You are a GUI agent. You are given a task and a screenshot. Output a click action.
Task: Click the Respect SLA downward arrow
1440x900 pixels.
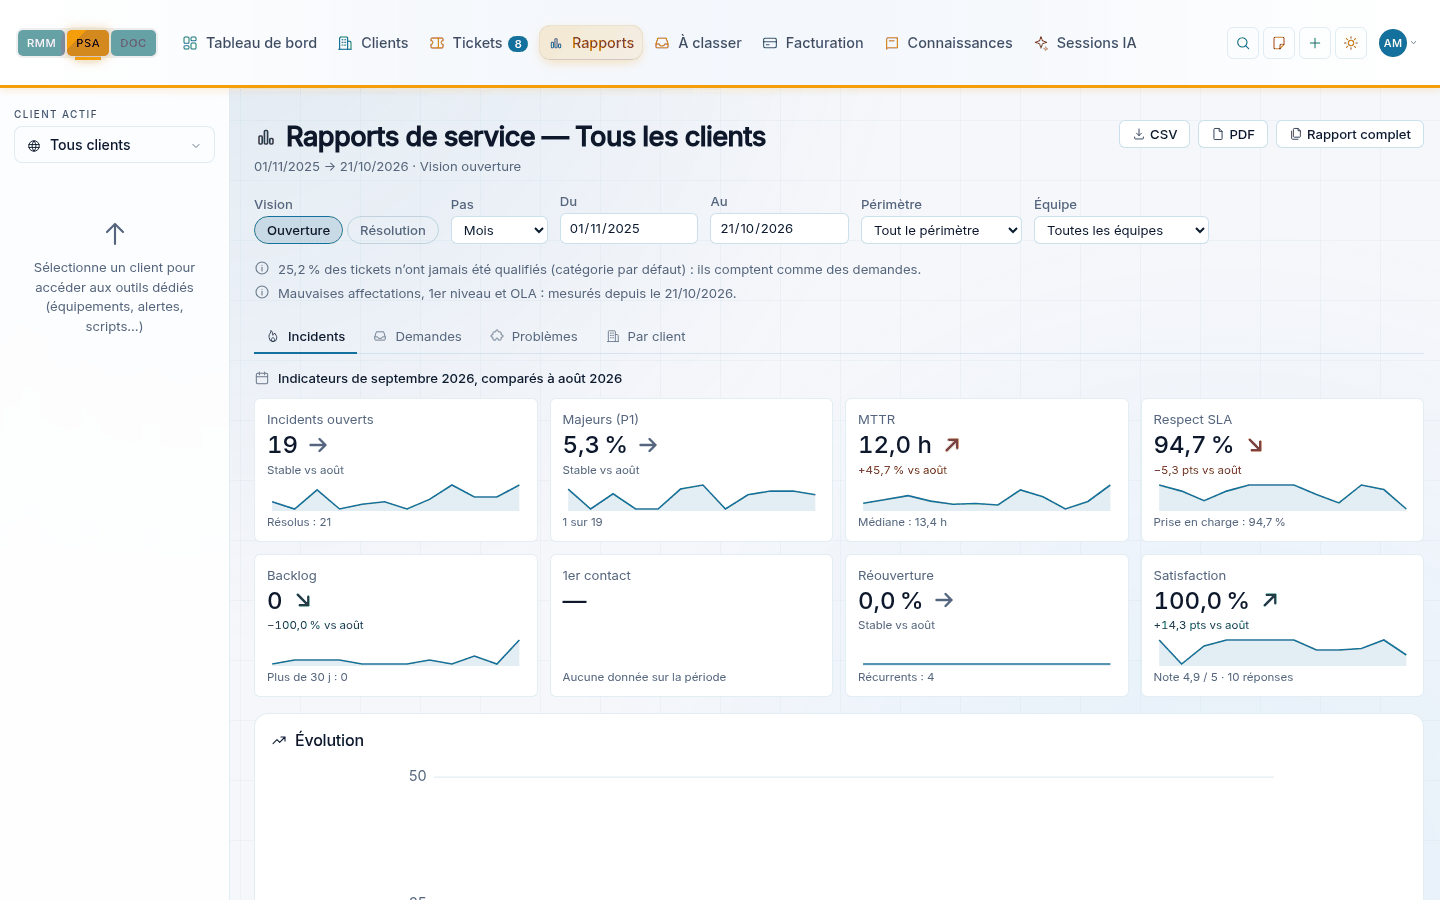1255,445
